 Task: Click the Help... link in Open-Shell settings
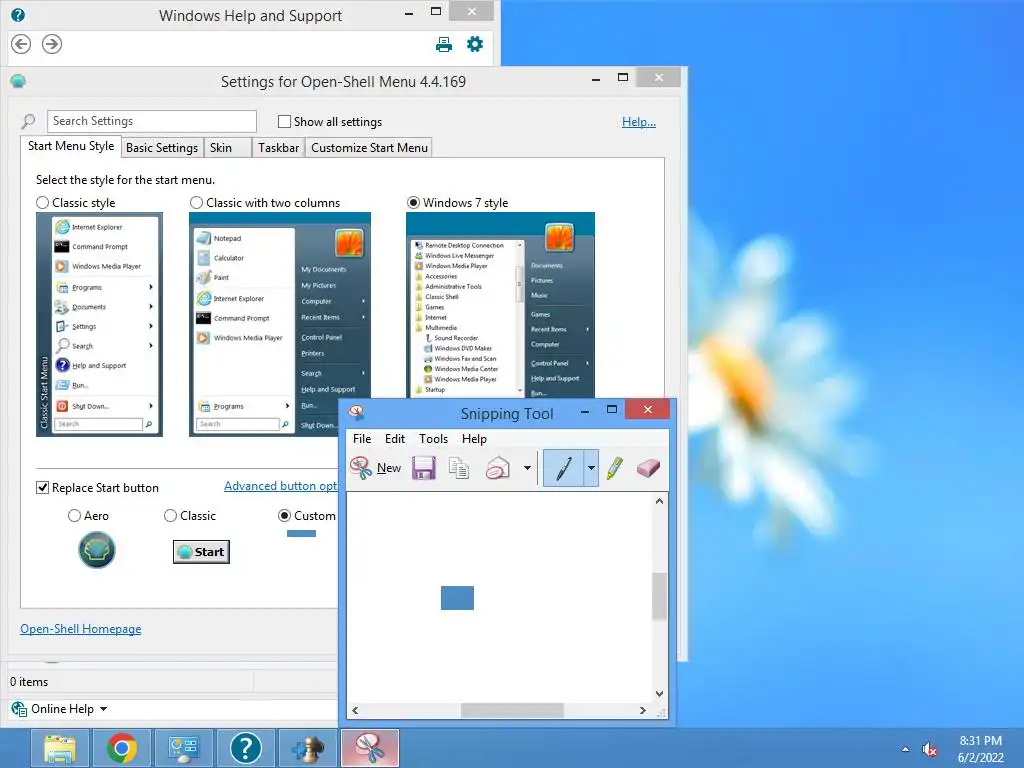(639, 121)
